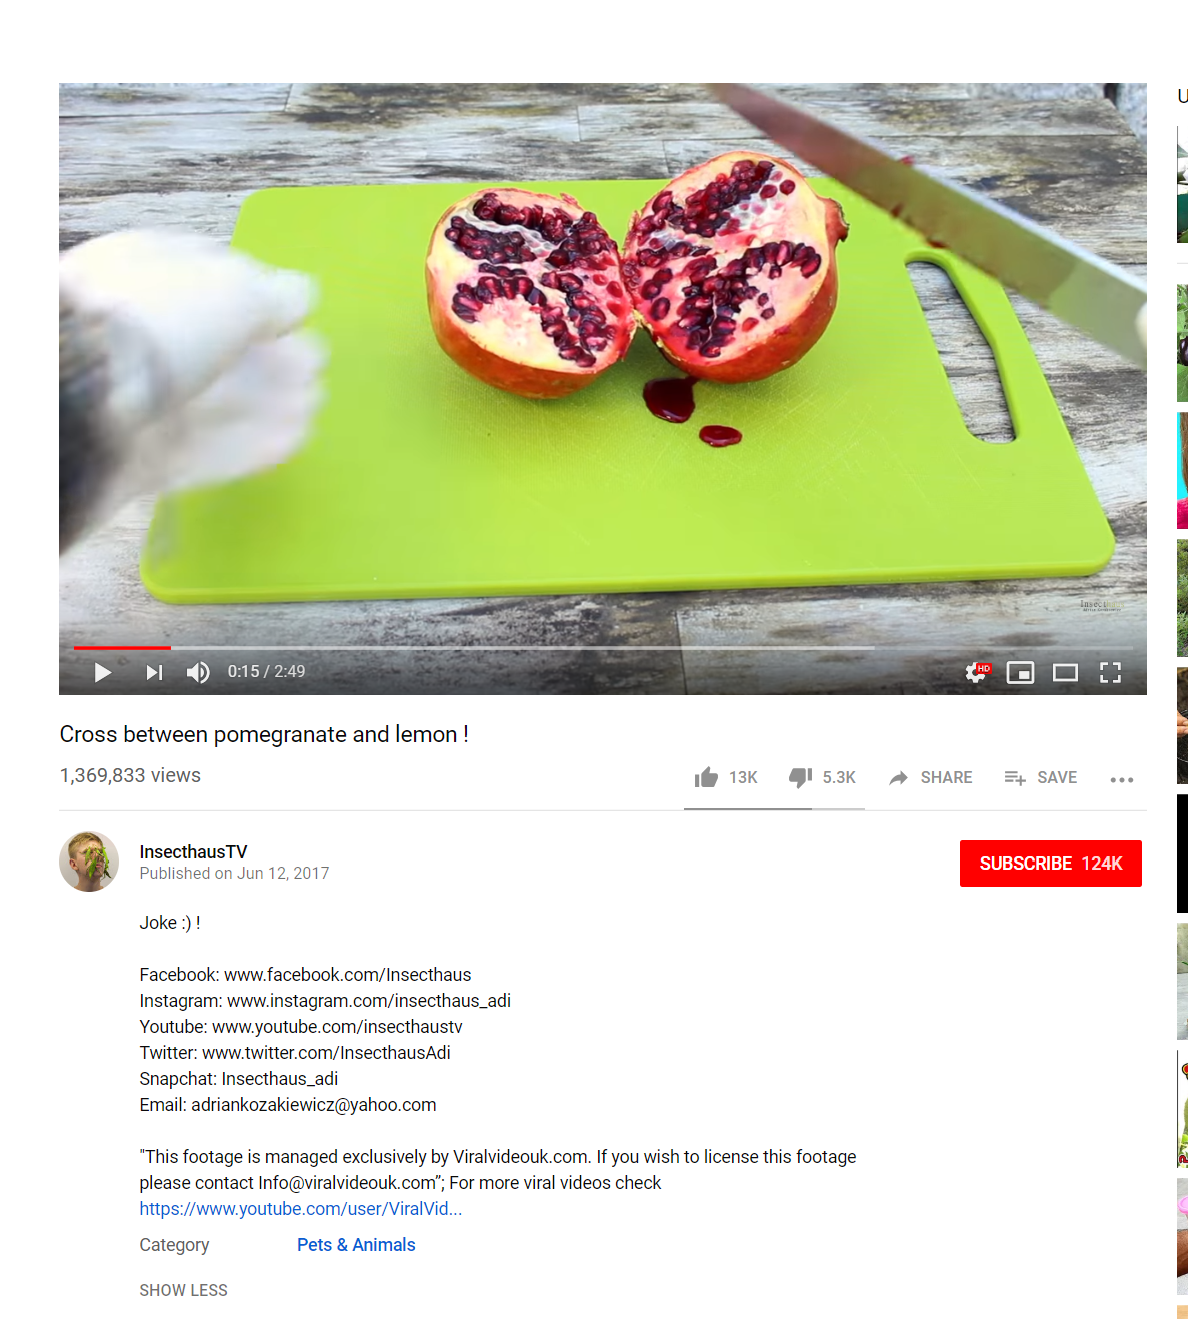Collapse description with SHOW LESS
1188x1319 pixels.
(183, 1290)
